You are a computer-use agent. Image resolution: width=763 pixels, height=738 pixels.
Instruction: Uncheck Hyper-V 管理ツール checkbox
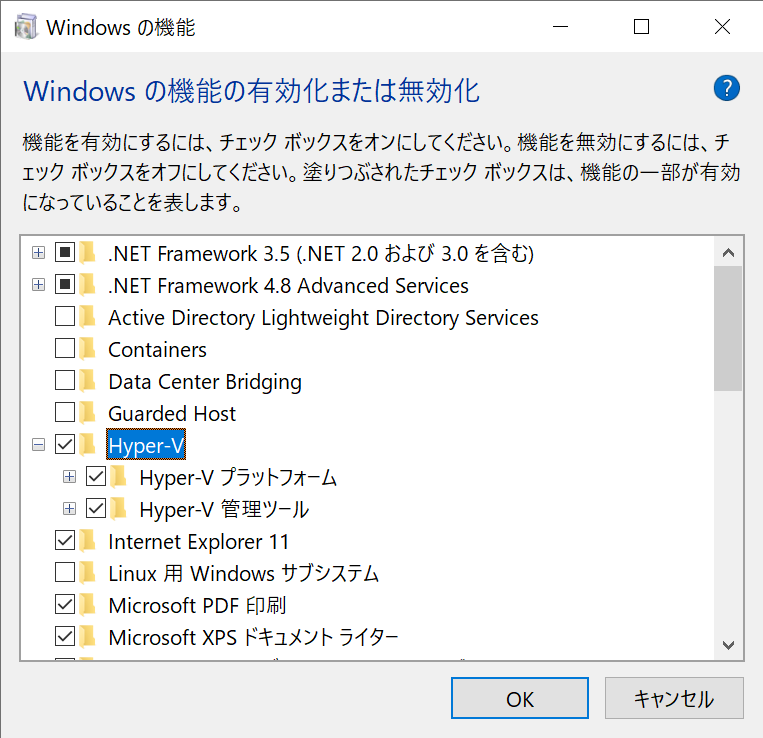coord(96,508)
